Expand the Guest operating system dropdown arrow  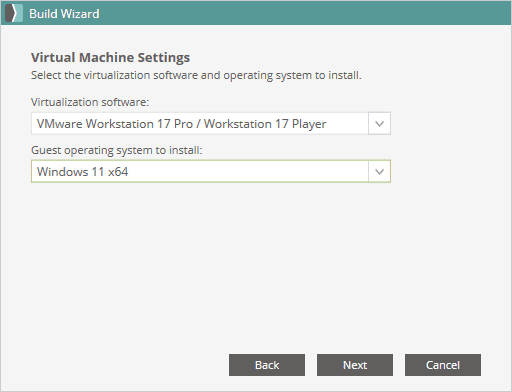(379, 172)
